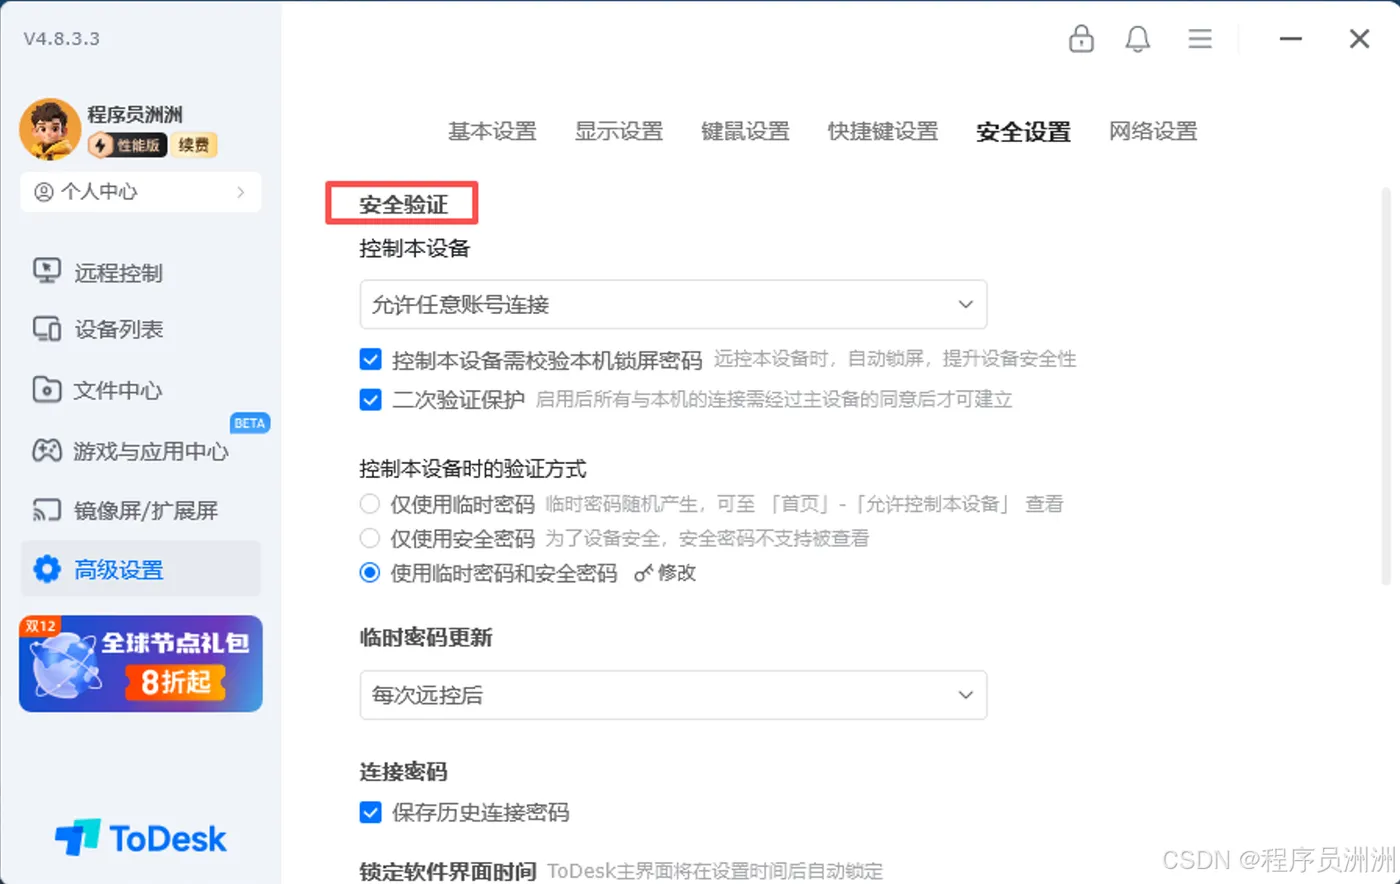Viewport: 1400px width, 884px height.
Task: Disable 保存历史连接密码
Action: click(371, 813)
